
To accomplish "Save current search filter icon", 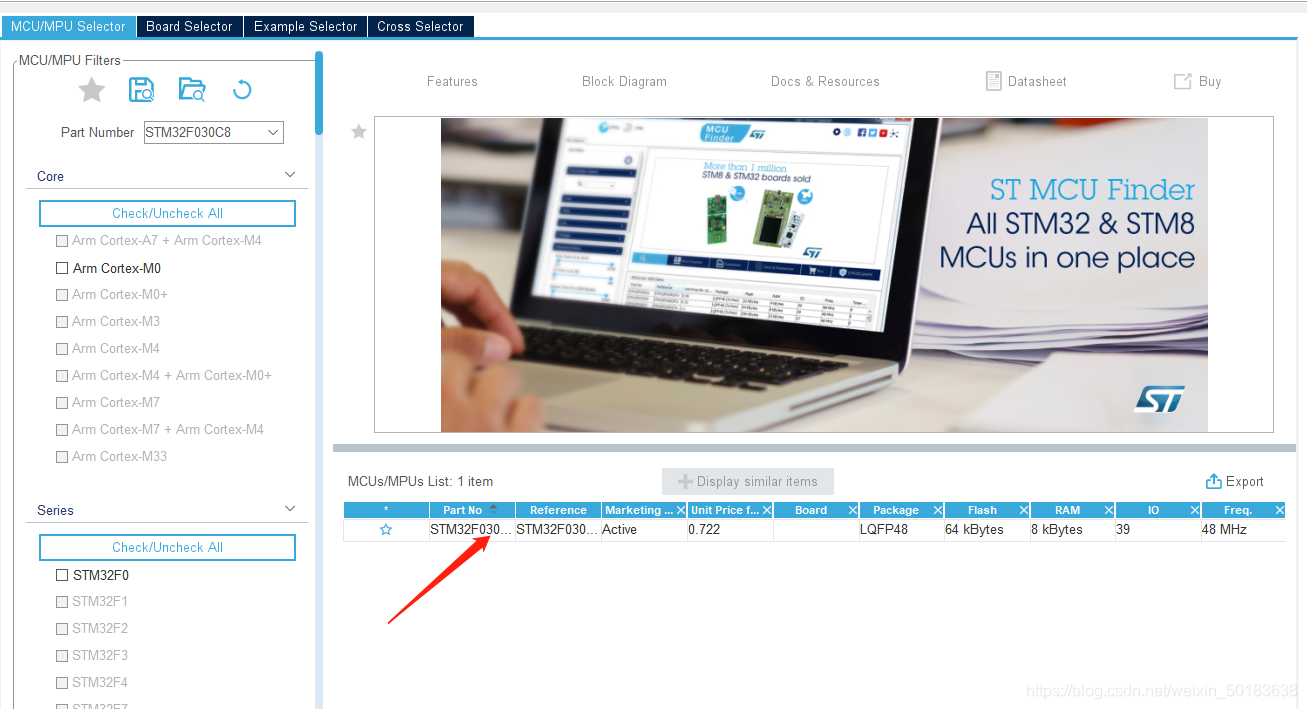I will pos(142,90).
